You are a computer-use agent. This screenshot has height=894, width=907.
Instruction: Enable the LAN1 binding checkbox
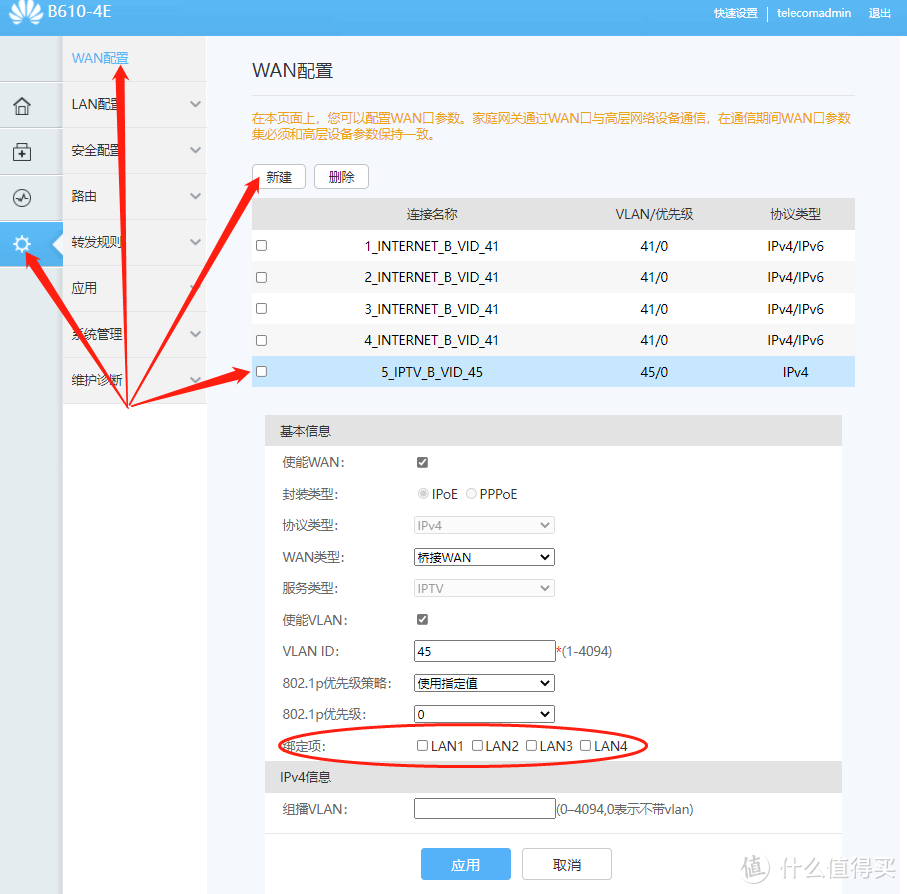coord(422,745)
